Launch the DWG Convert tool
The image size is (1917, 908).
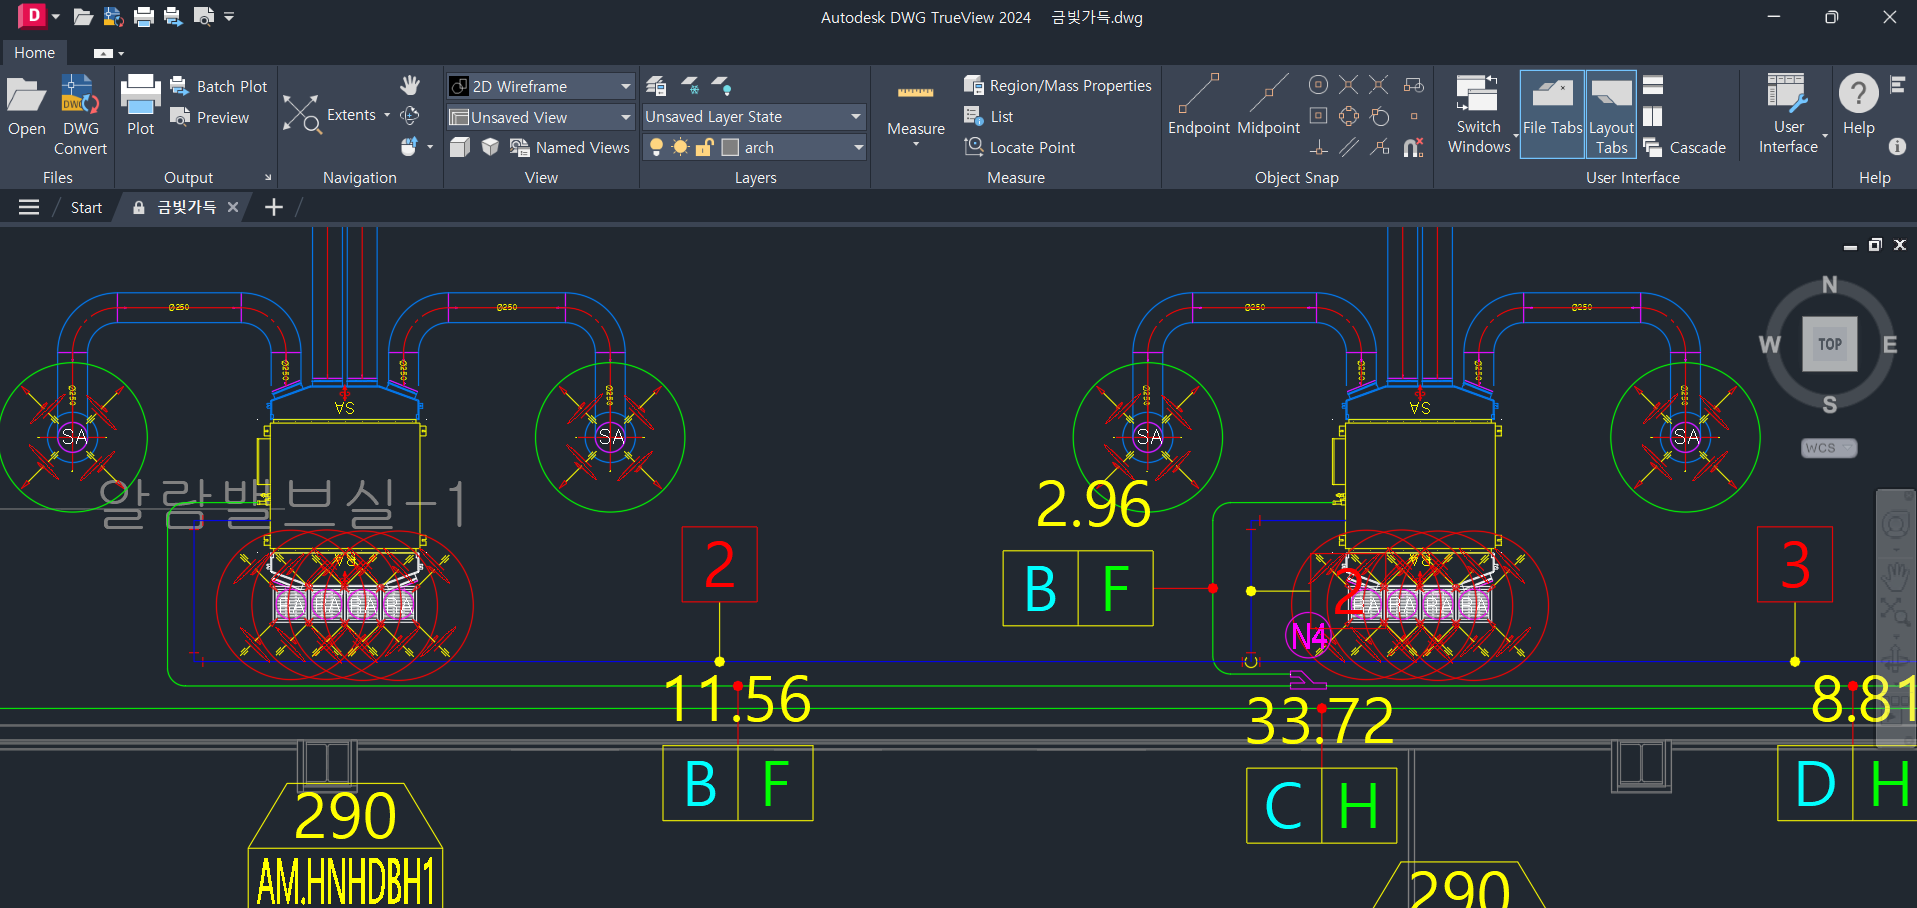pos(80,115)
